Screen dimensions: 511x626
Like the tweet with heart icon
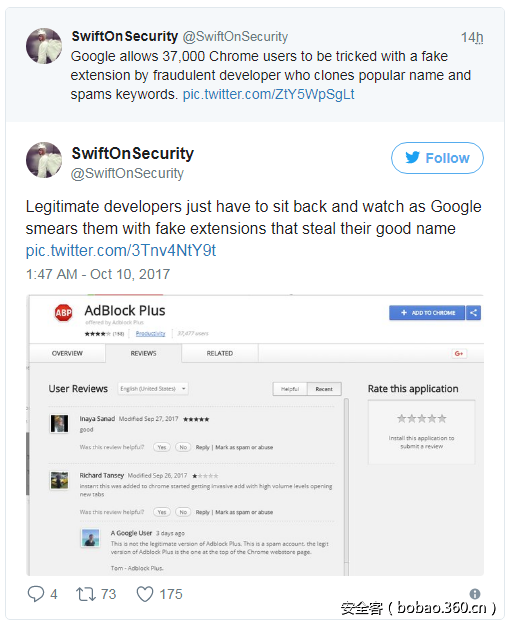[145, 594]
